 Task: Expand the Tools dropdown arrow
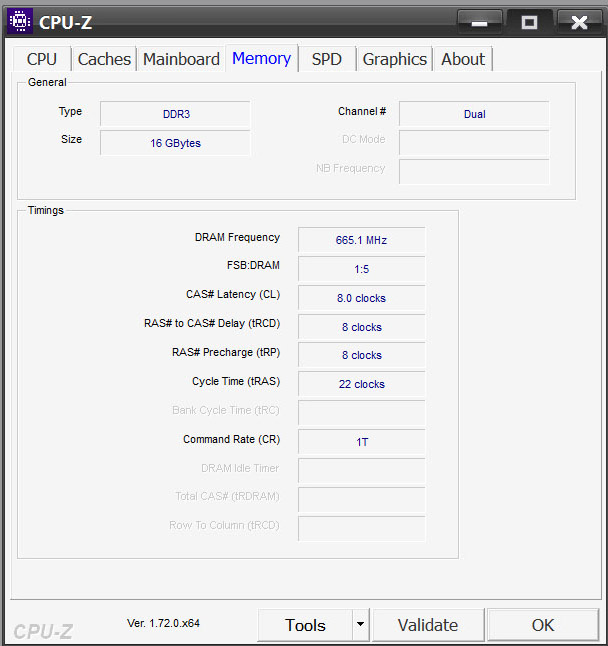point(360,625)
